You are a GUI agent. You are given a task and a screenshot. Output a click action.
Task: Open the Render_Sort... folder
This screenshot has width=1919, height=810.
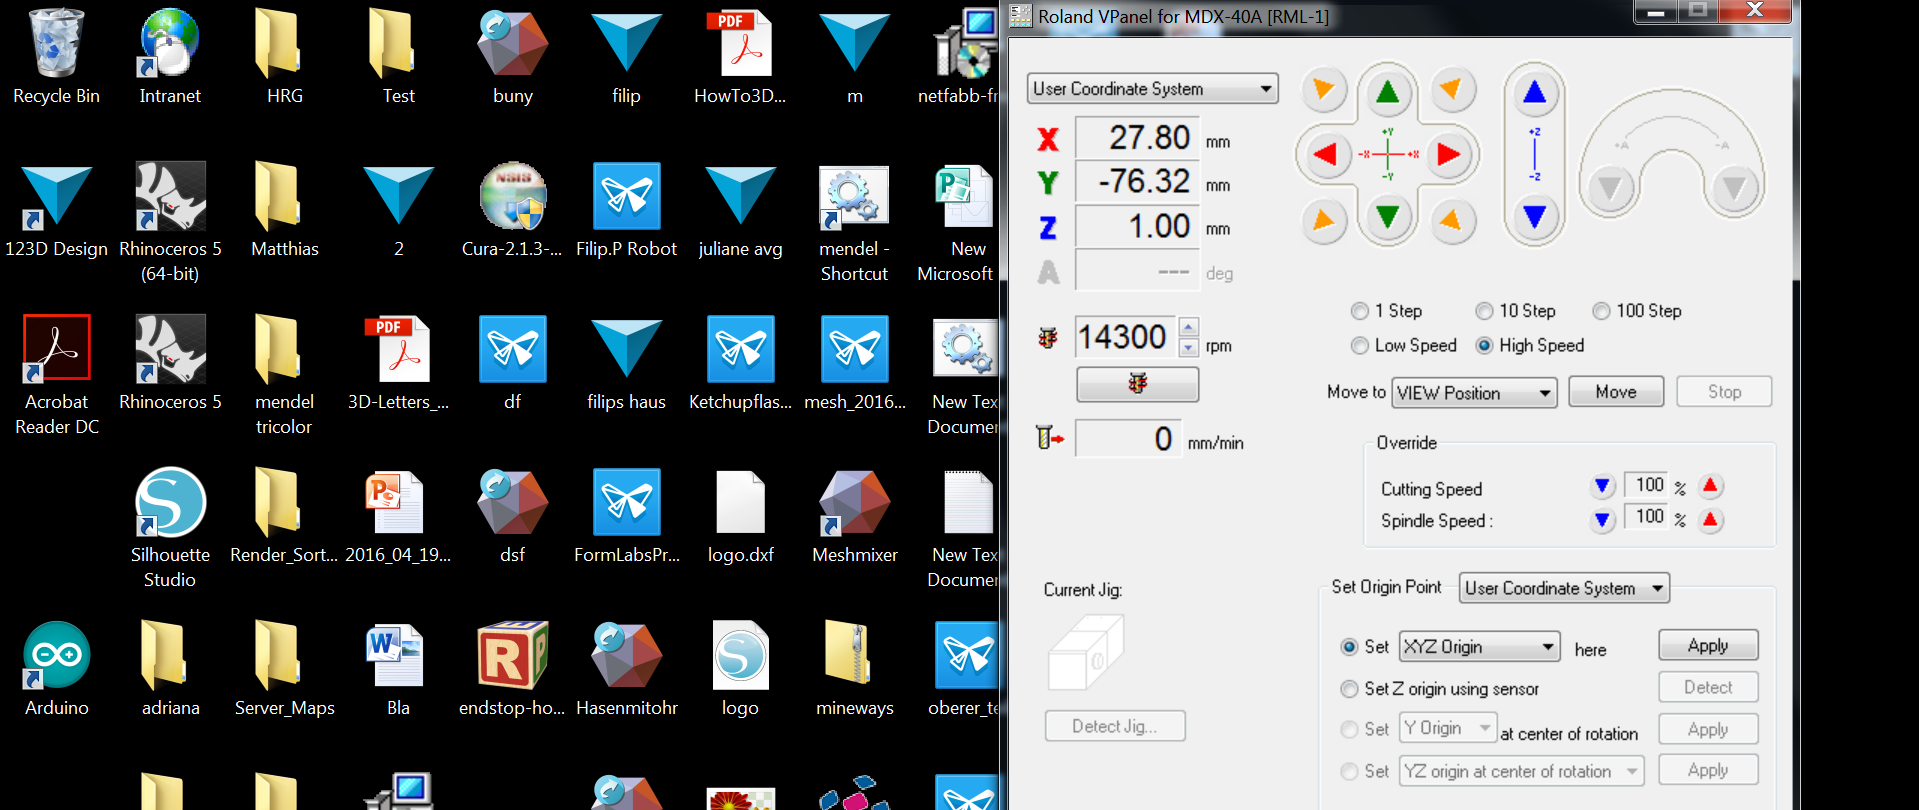click(284, 516)
